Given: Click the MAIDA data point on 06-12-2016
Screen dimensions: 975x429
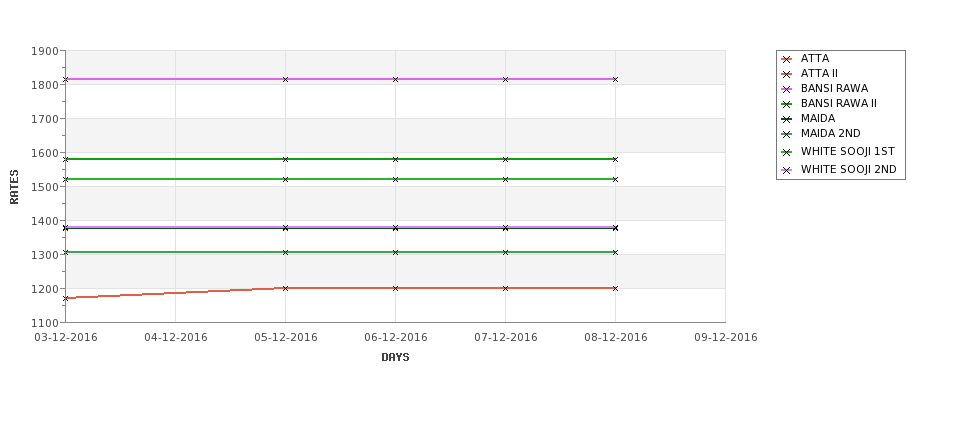Looking at the screenshot, I should coord(395,229).
